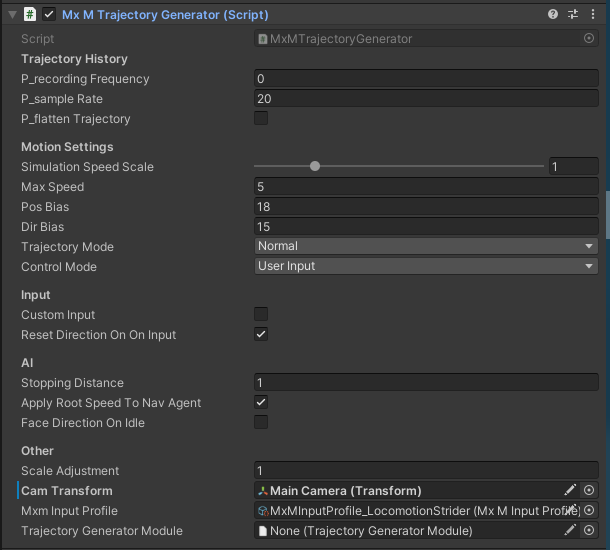The height and width of the screenshot is (550, 610).
Task: Collapse the Mx M Trajectory Generator foldout
Action: [x=12, y=15]
